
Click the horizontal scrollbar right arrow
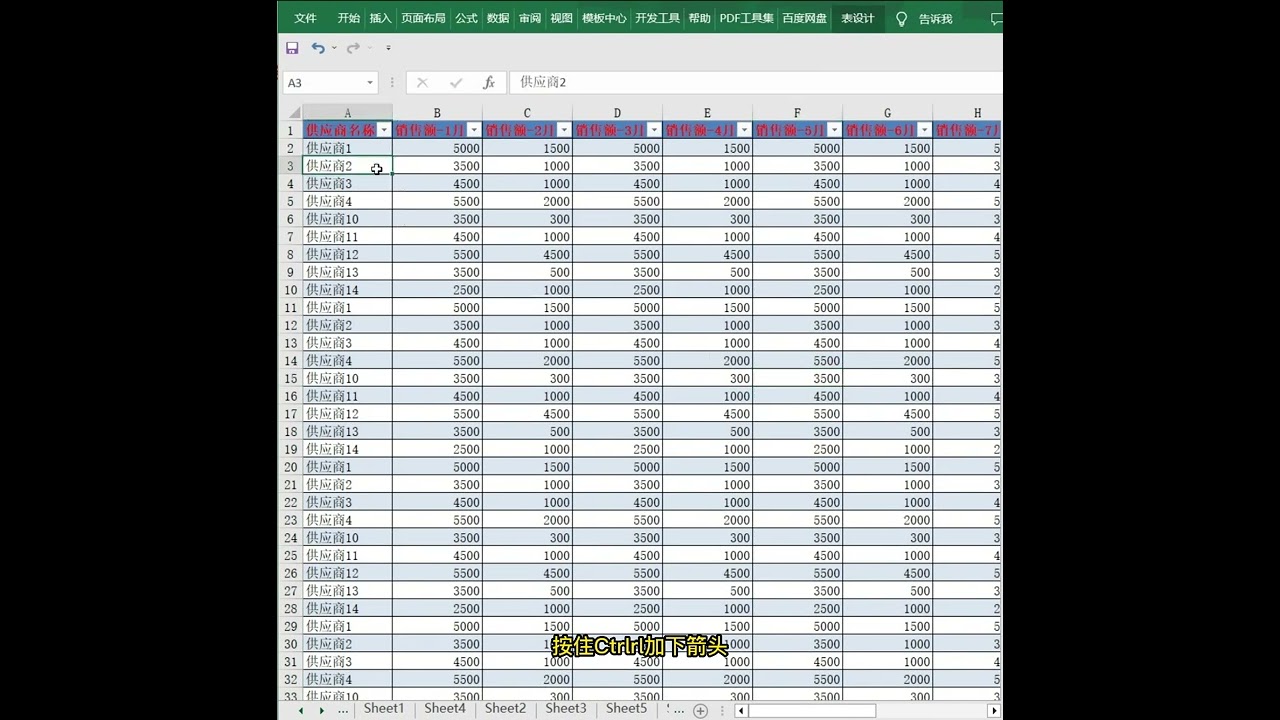click(x=994, y=711)
